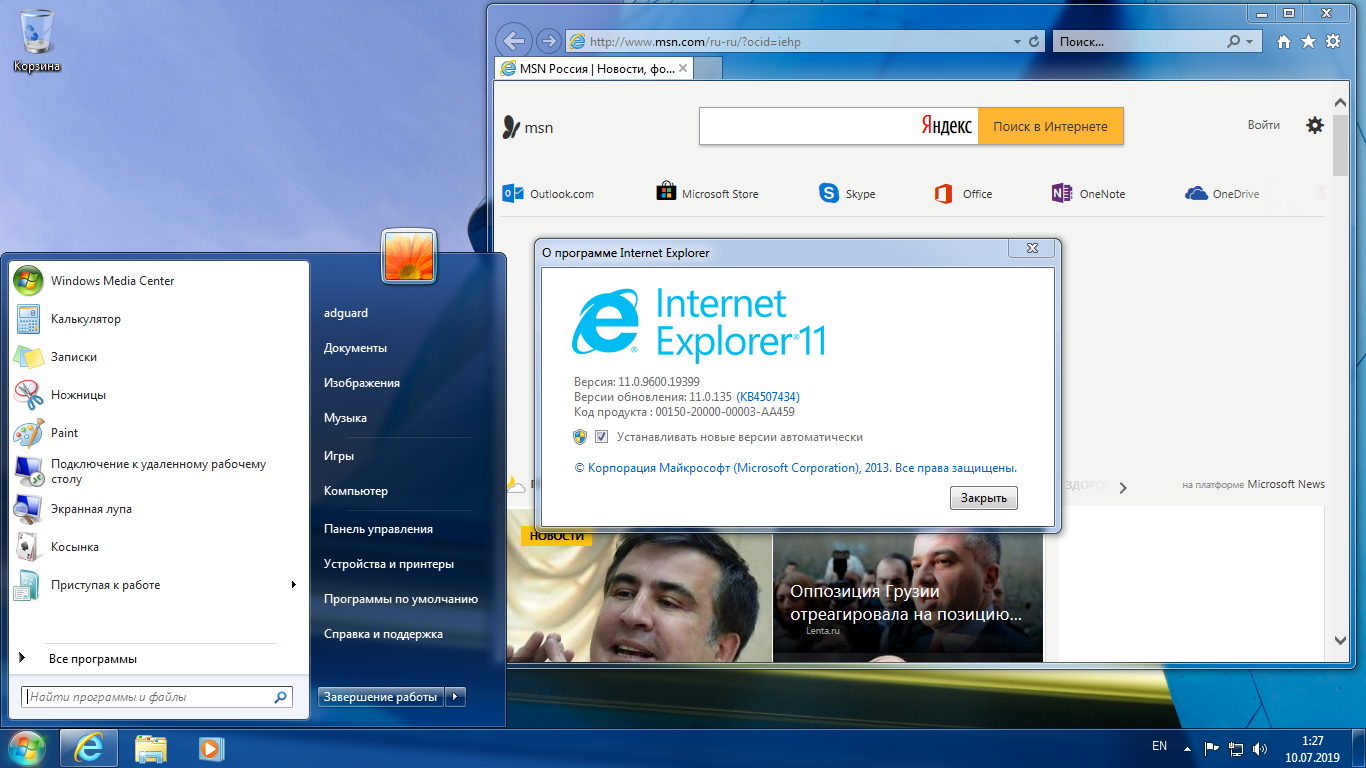Click the MSN categories next chevron arrow
Screen dimensions: 1366x768
tap(1123, 488)
